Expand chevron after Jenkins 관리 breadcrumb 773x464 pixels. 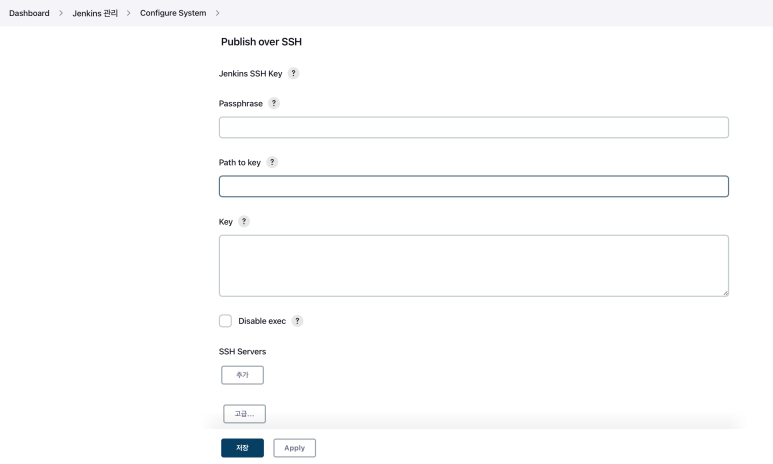point(129,13)
